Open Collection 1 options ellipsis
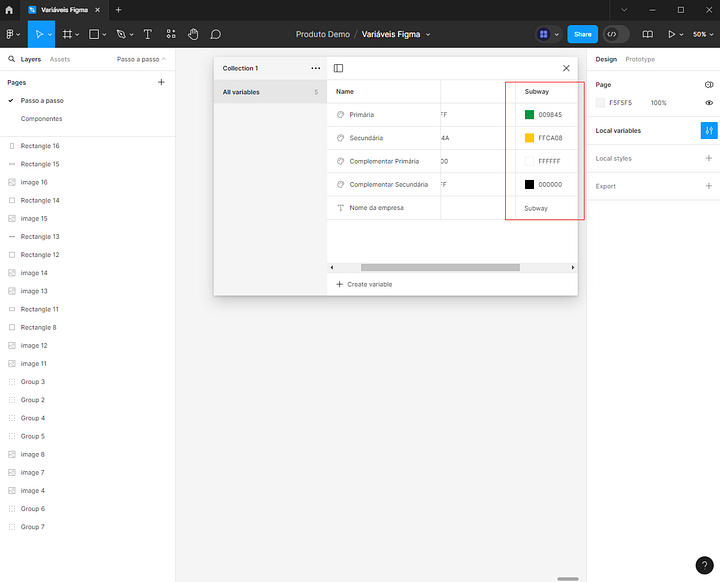Viewport: 720px width, 582px height. (315, 68)
